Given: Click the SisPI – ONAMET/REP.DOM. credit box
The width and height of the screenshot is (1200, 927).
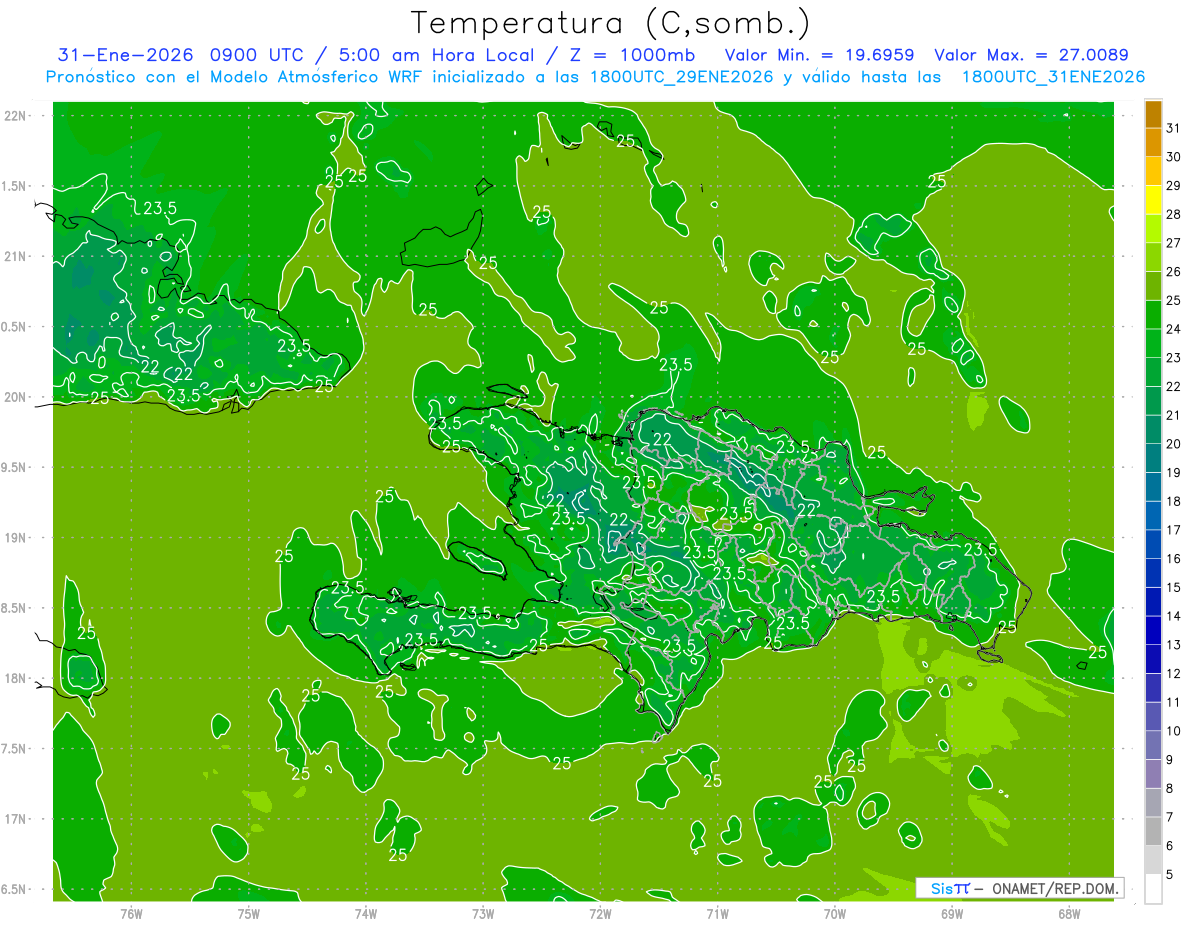Looking at the screenshot, I should [x=1019, y=888].
